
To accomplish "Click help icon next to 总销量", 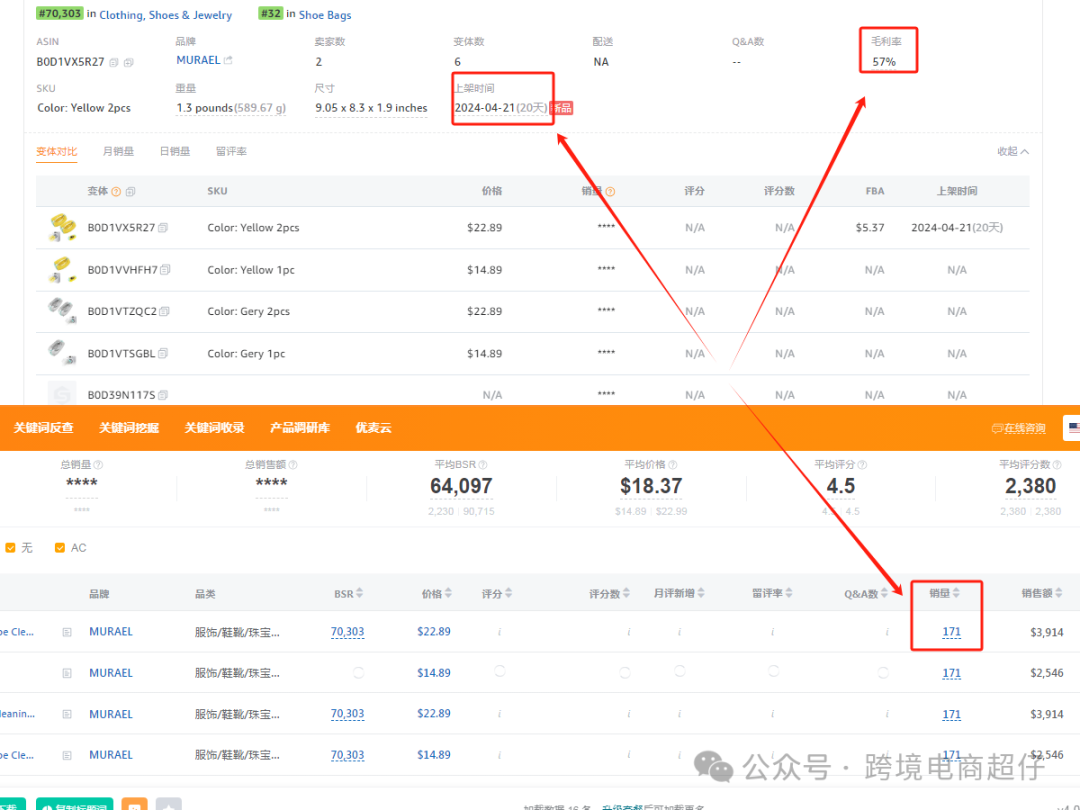I will pyautogui.click(x=98, y=465).
